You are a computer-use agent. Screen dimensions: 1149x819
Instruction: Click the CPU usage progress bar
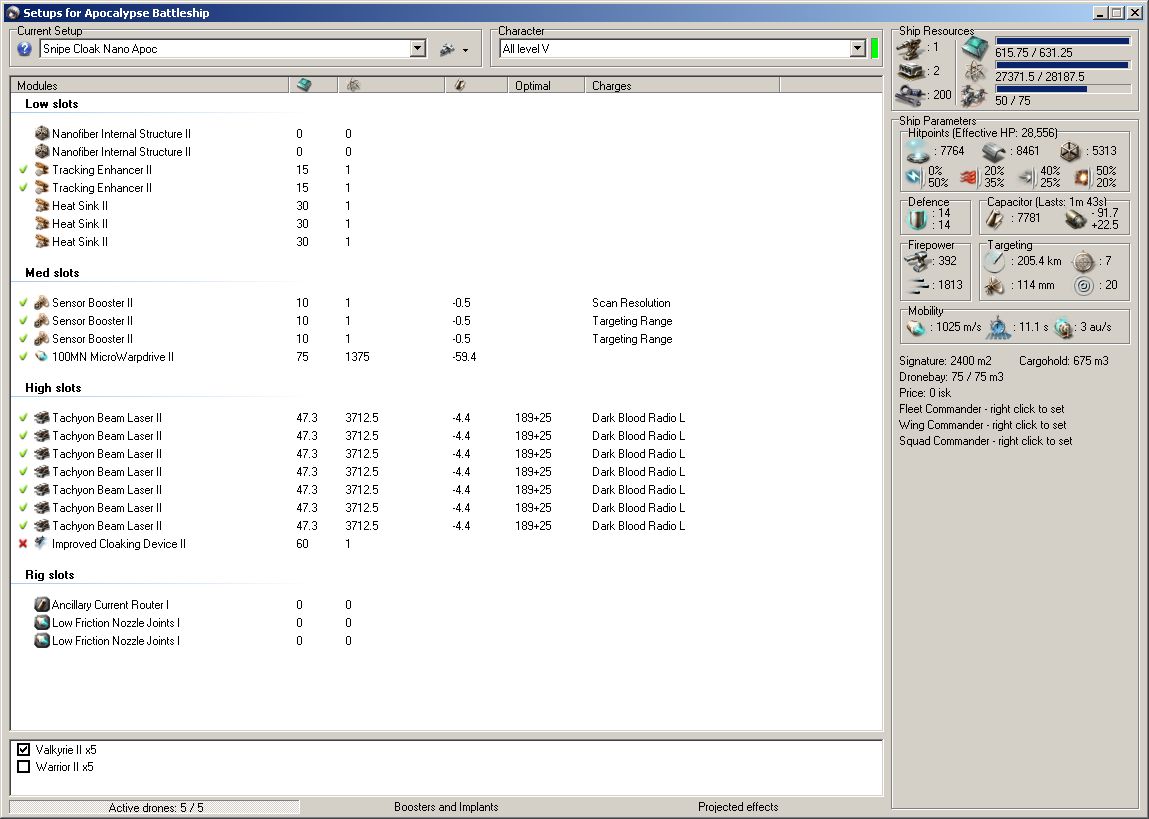click(1063, 41)
